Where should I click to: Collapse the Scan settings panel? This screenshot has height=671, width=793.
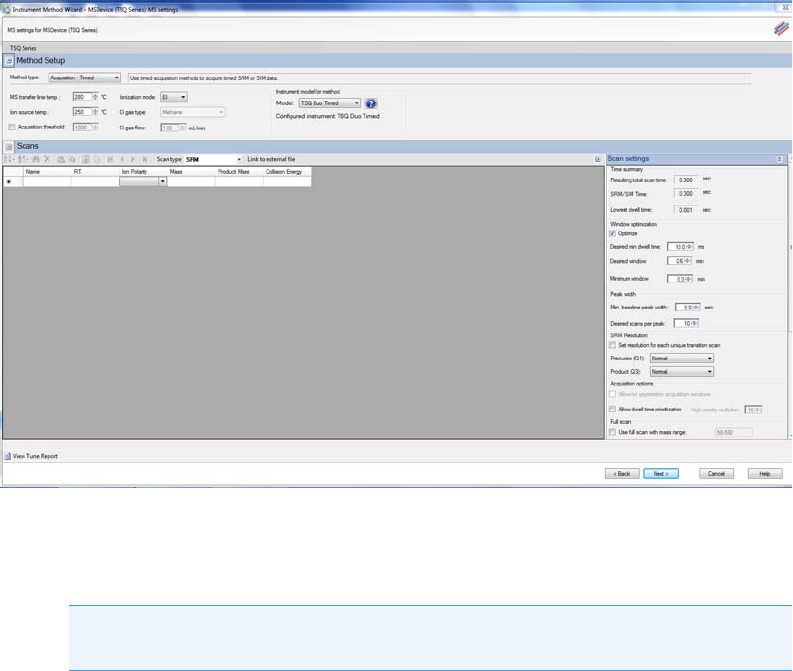[x=779, y=159]
